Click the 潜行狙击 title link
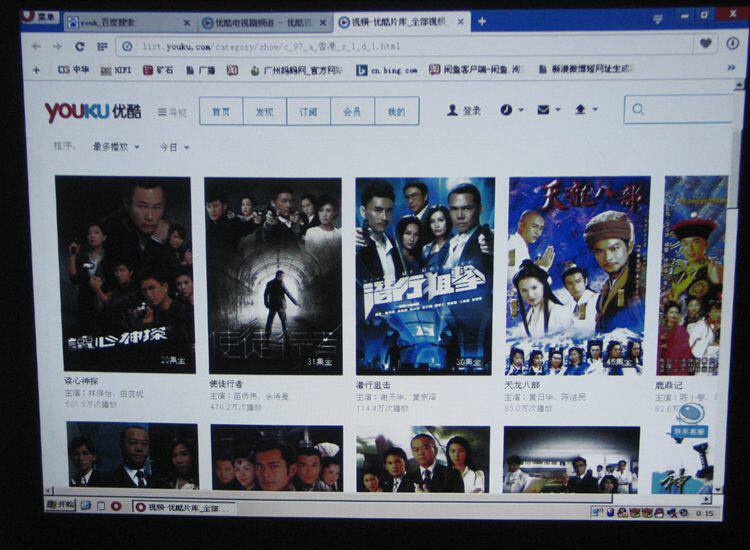750x550 pixels. [373, 385]
